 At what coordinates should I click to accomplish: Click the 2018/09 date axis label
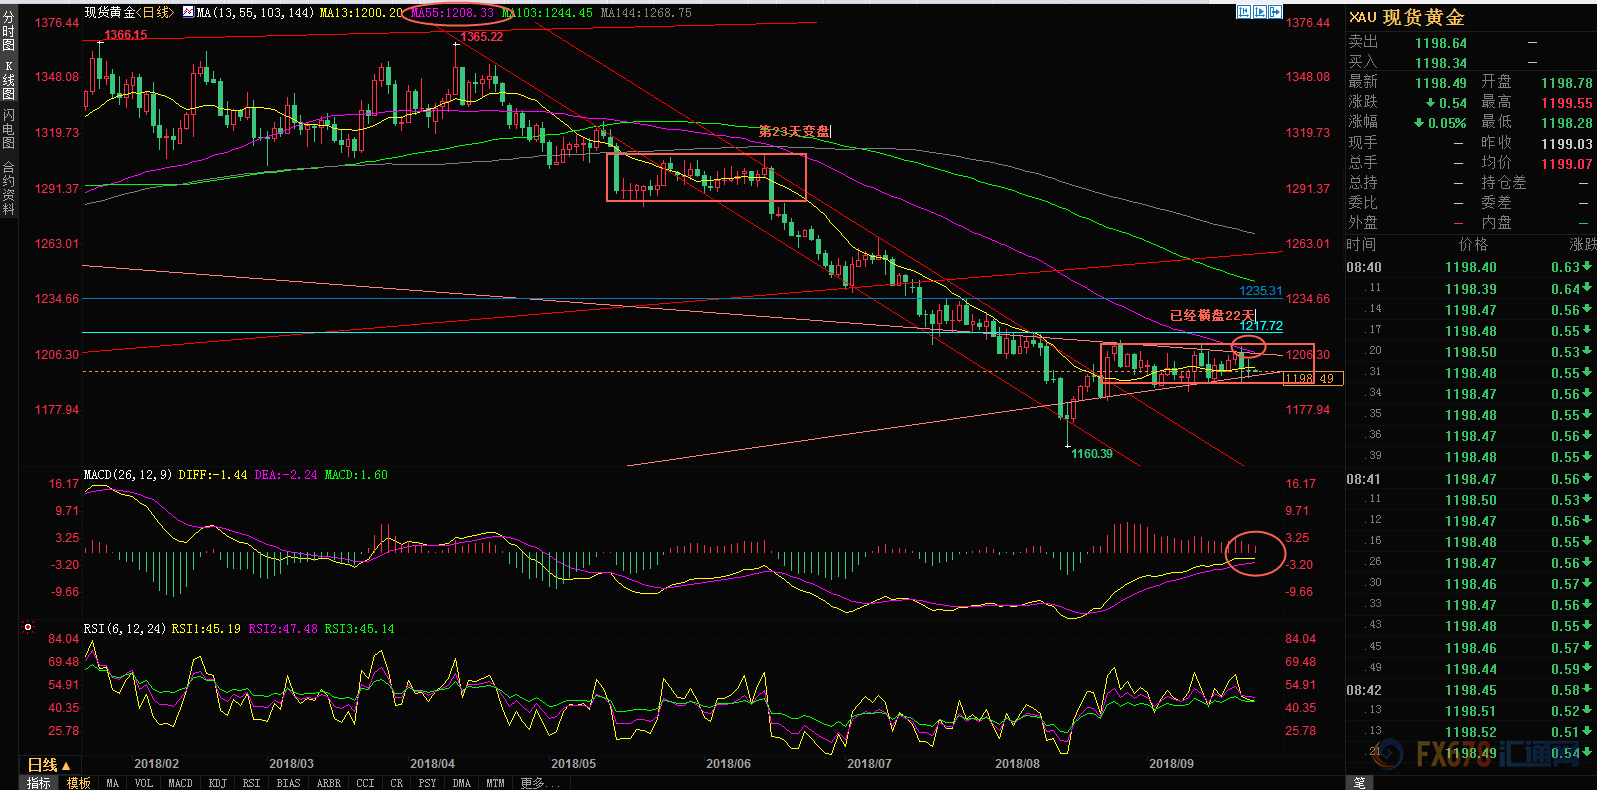click(x=1171, y=763)
